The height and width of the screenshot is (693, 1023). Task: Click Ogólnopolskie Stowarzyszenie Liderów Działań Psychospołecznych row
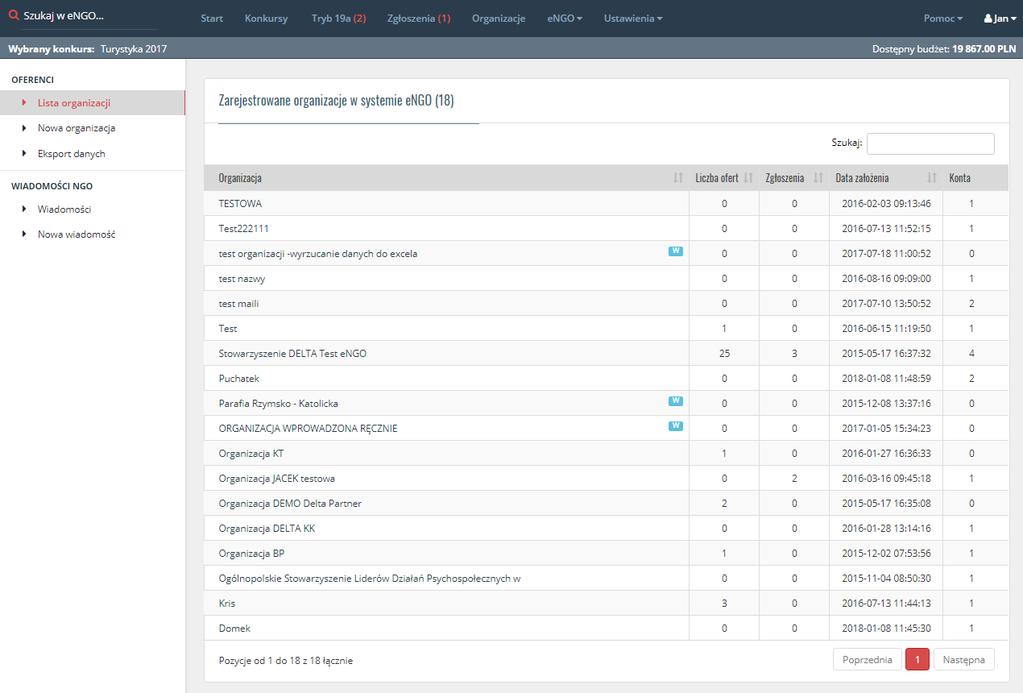[x=606, y=578]
